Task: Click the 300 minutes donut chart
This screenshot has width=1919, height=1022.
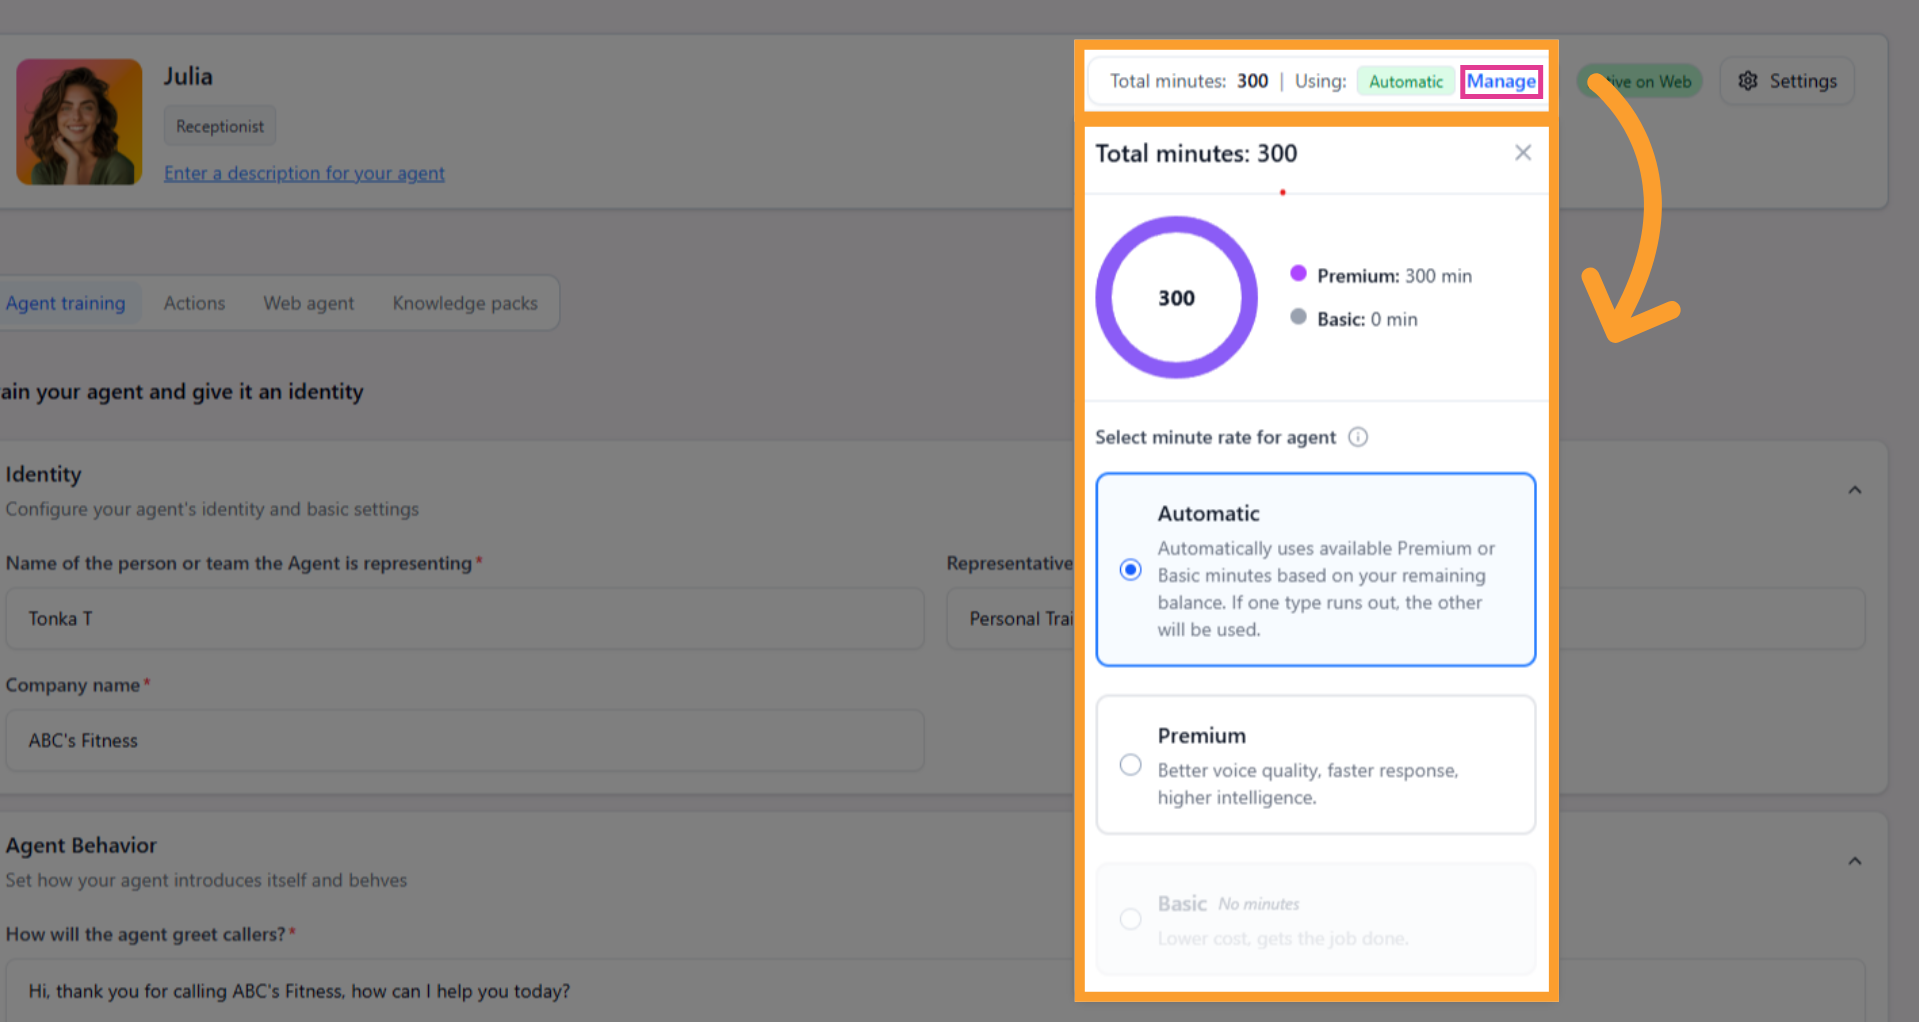Action: coord(1176,298)
